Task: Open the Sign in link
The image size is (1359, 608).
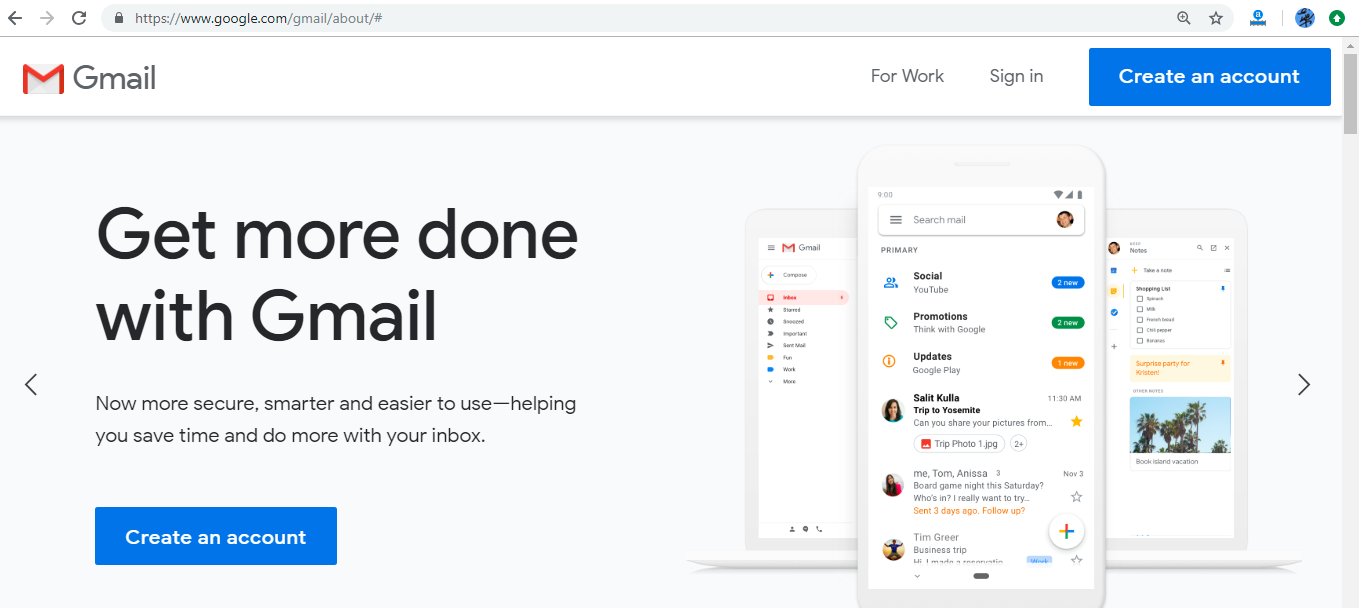Action: coord(1016,76)
